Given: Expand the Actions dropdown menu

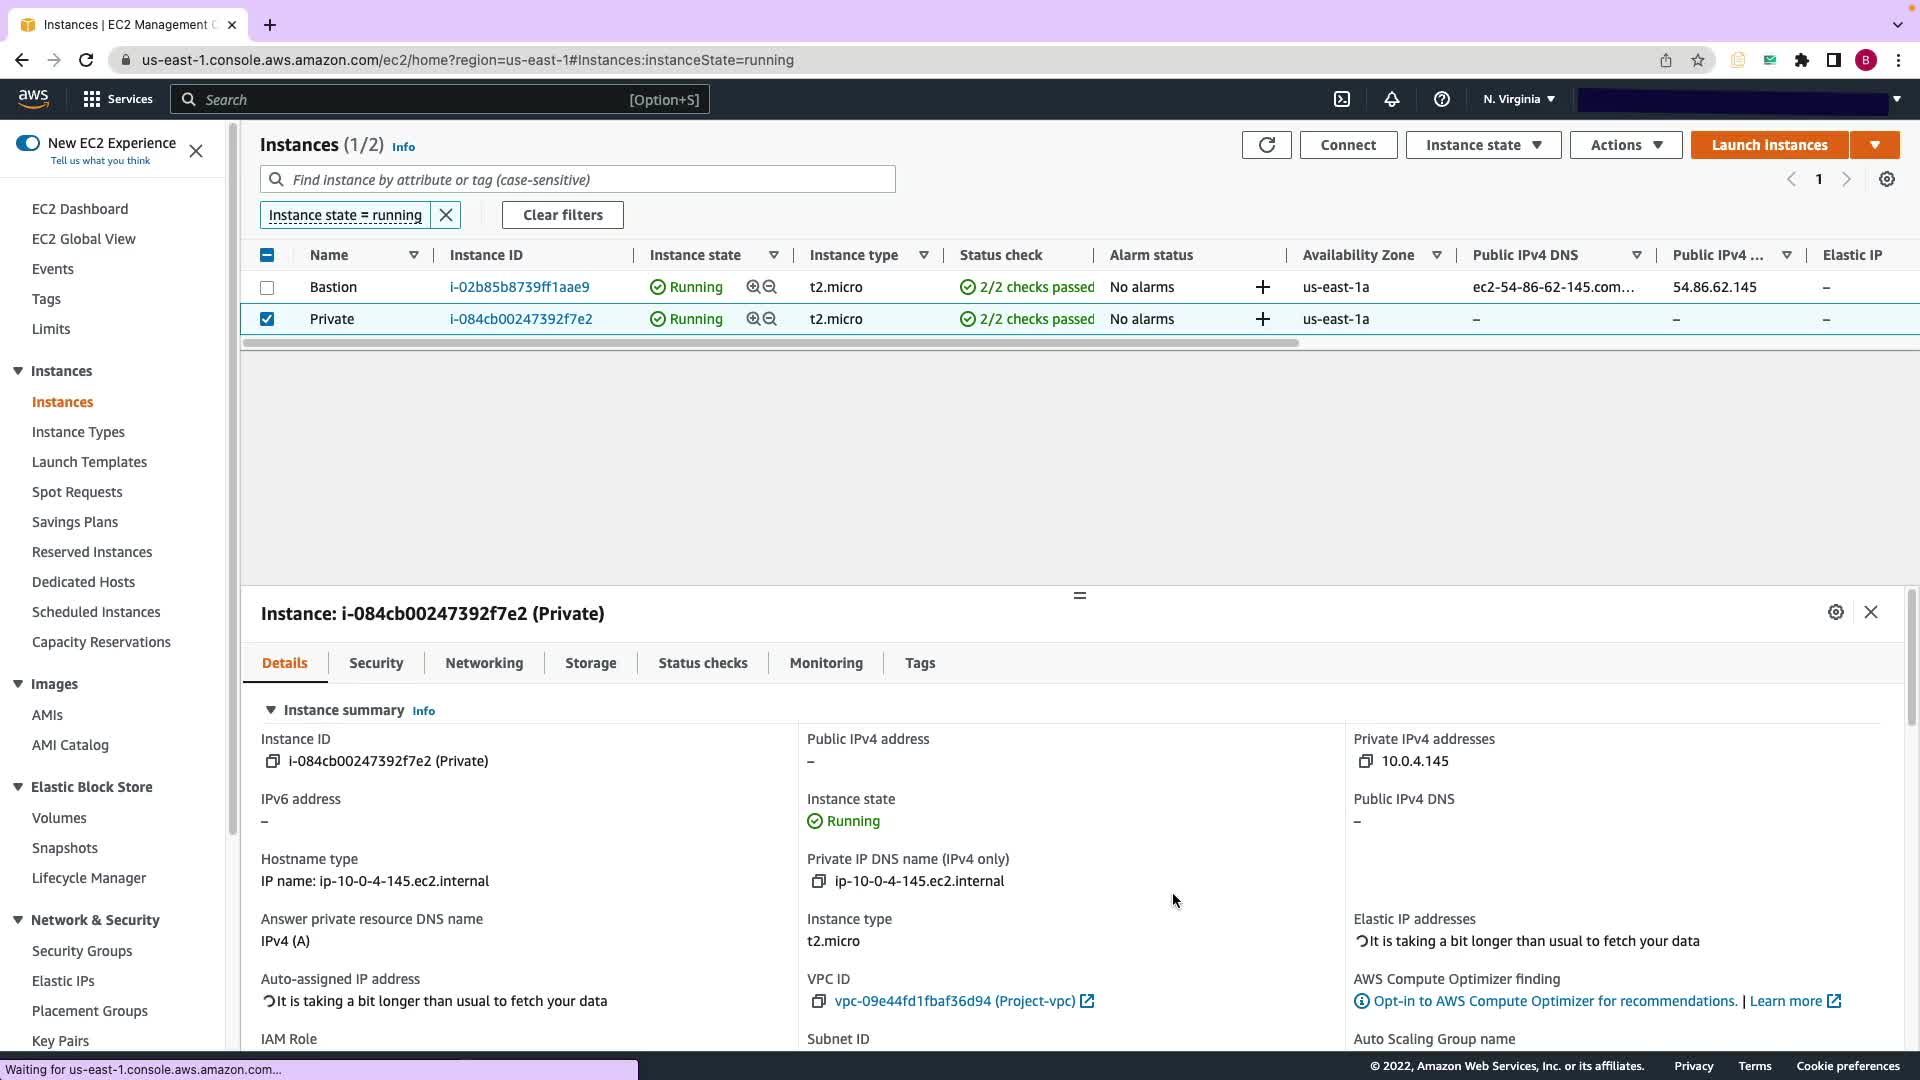Looking at the screenshot, I should [x=1625, y=145].
